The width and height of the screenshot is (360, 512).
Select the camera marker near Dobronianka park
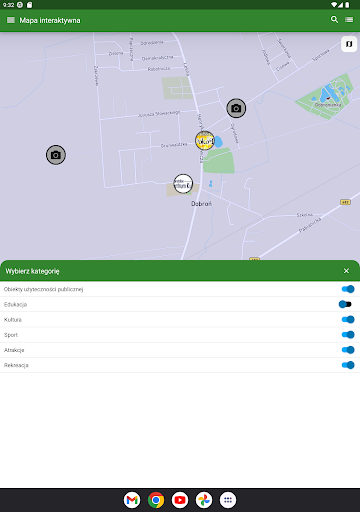tap(236, 108)
